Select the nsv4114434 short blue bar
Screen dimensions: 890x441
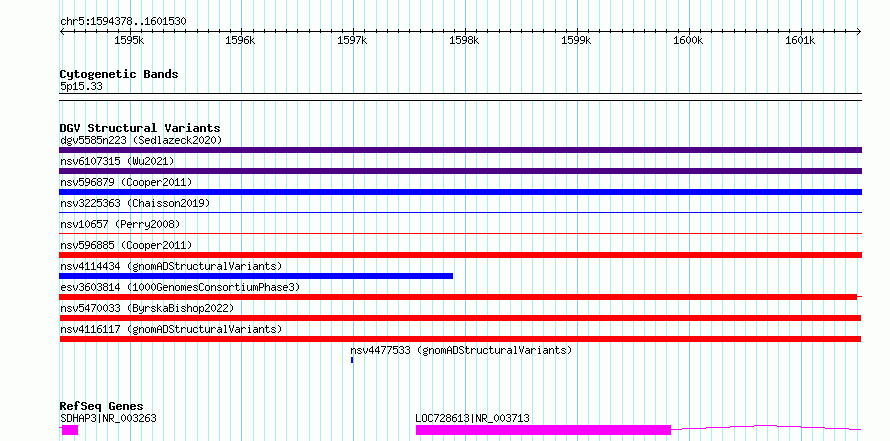coord(256,276)
